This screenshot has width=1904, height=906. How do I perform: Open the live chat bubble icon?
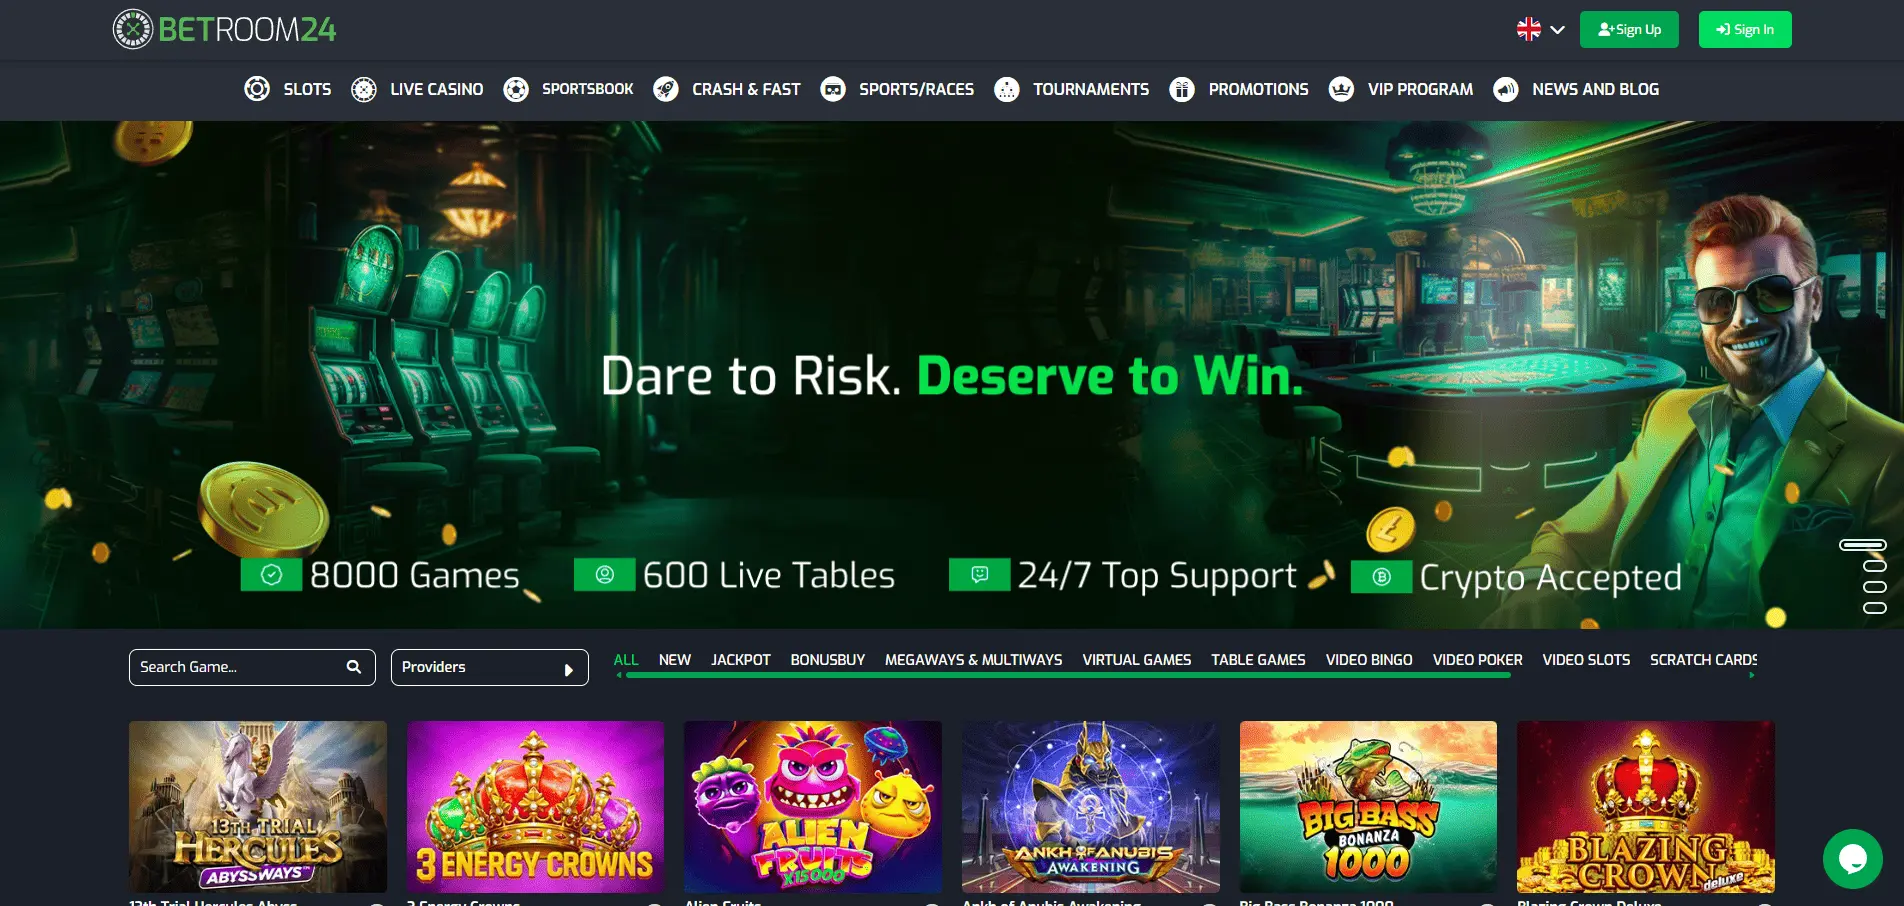1852,859
